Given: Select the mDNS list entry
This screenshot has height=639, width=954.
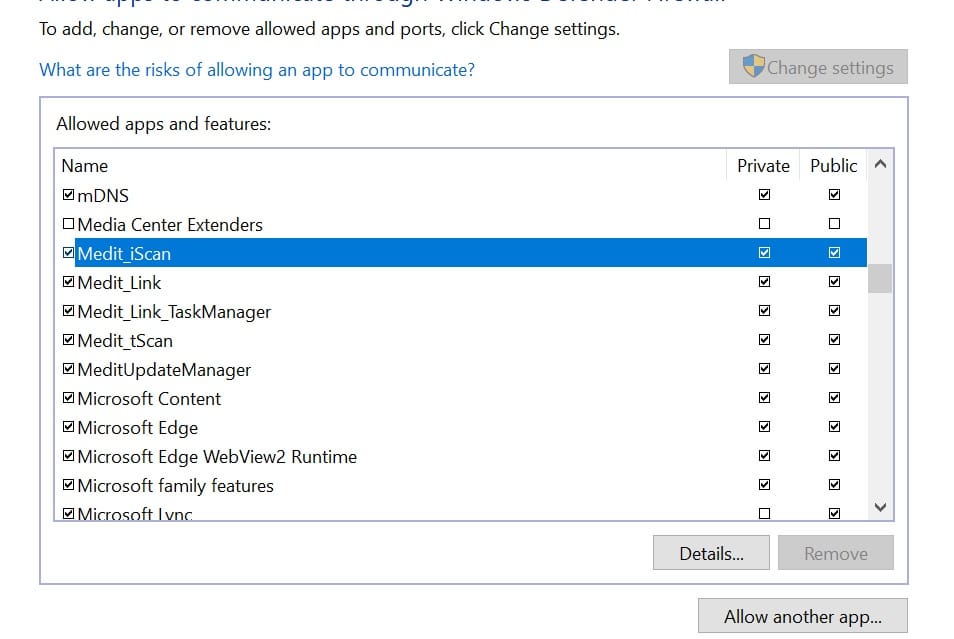Looking at the screenshot, I should point(461,195).
